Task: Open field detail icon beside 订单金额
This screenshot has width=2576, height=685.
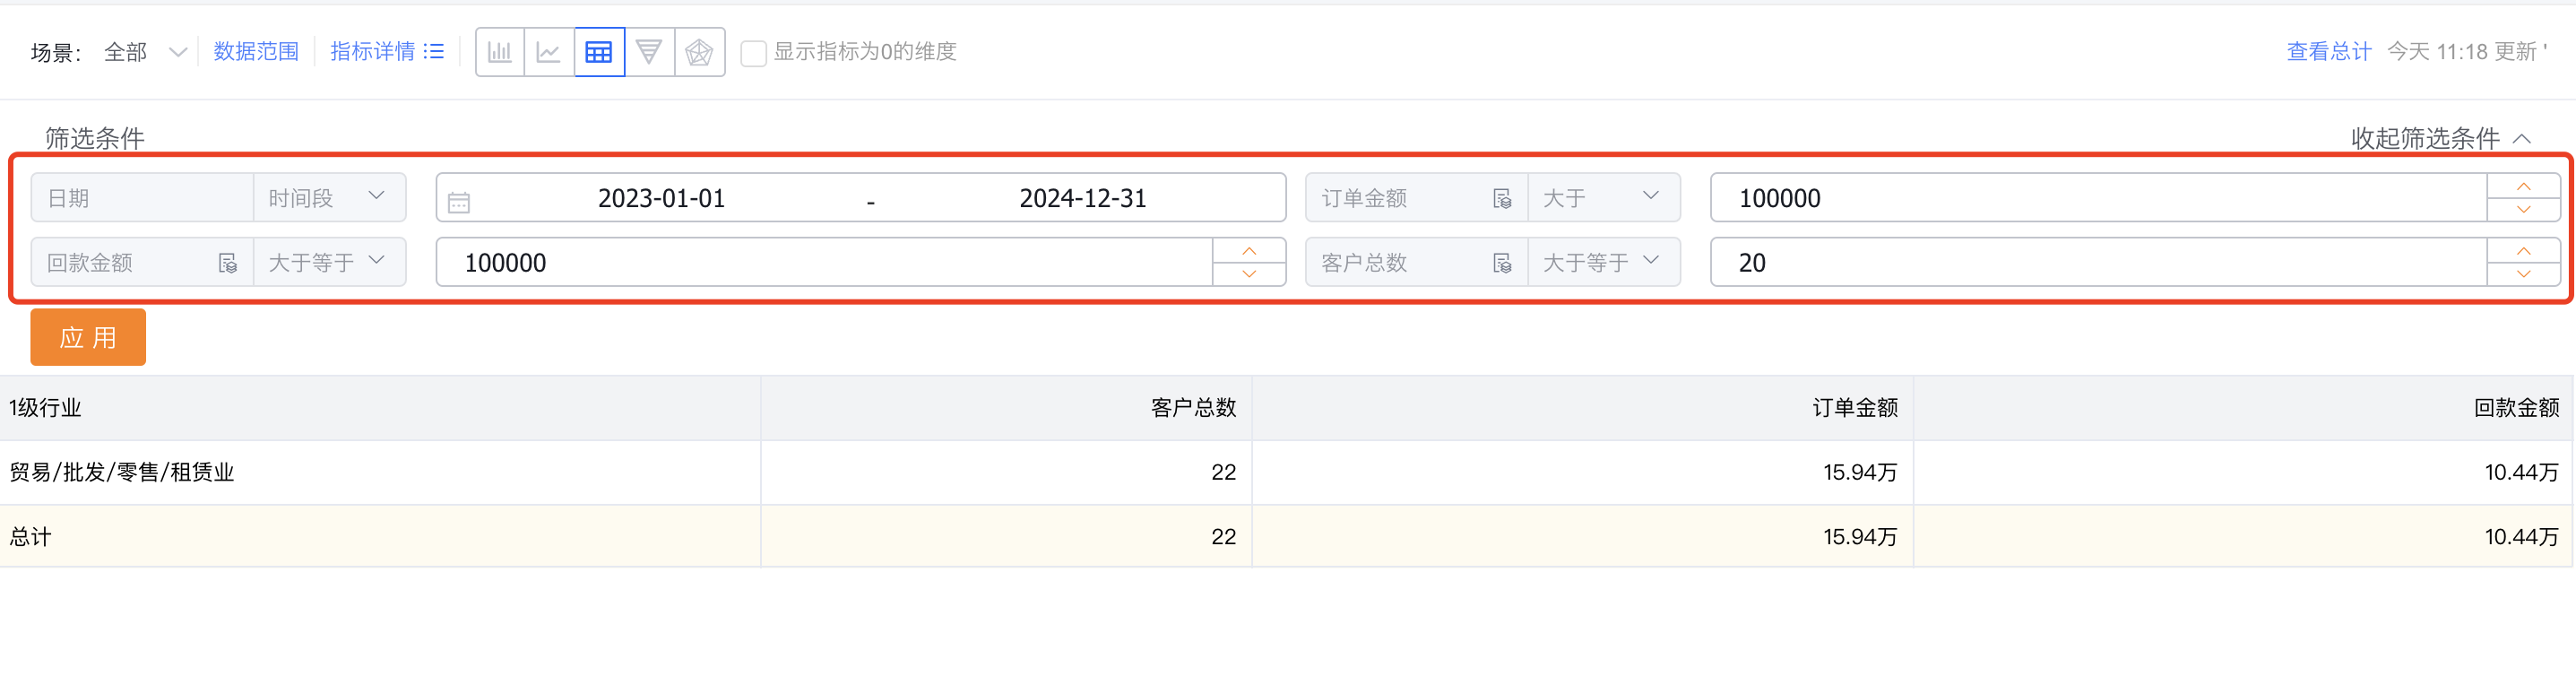Action: [x=1502, y=197]
